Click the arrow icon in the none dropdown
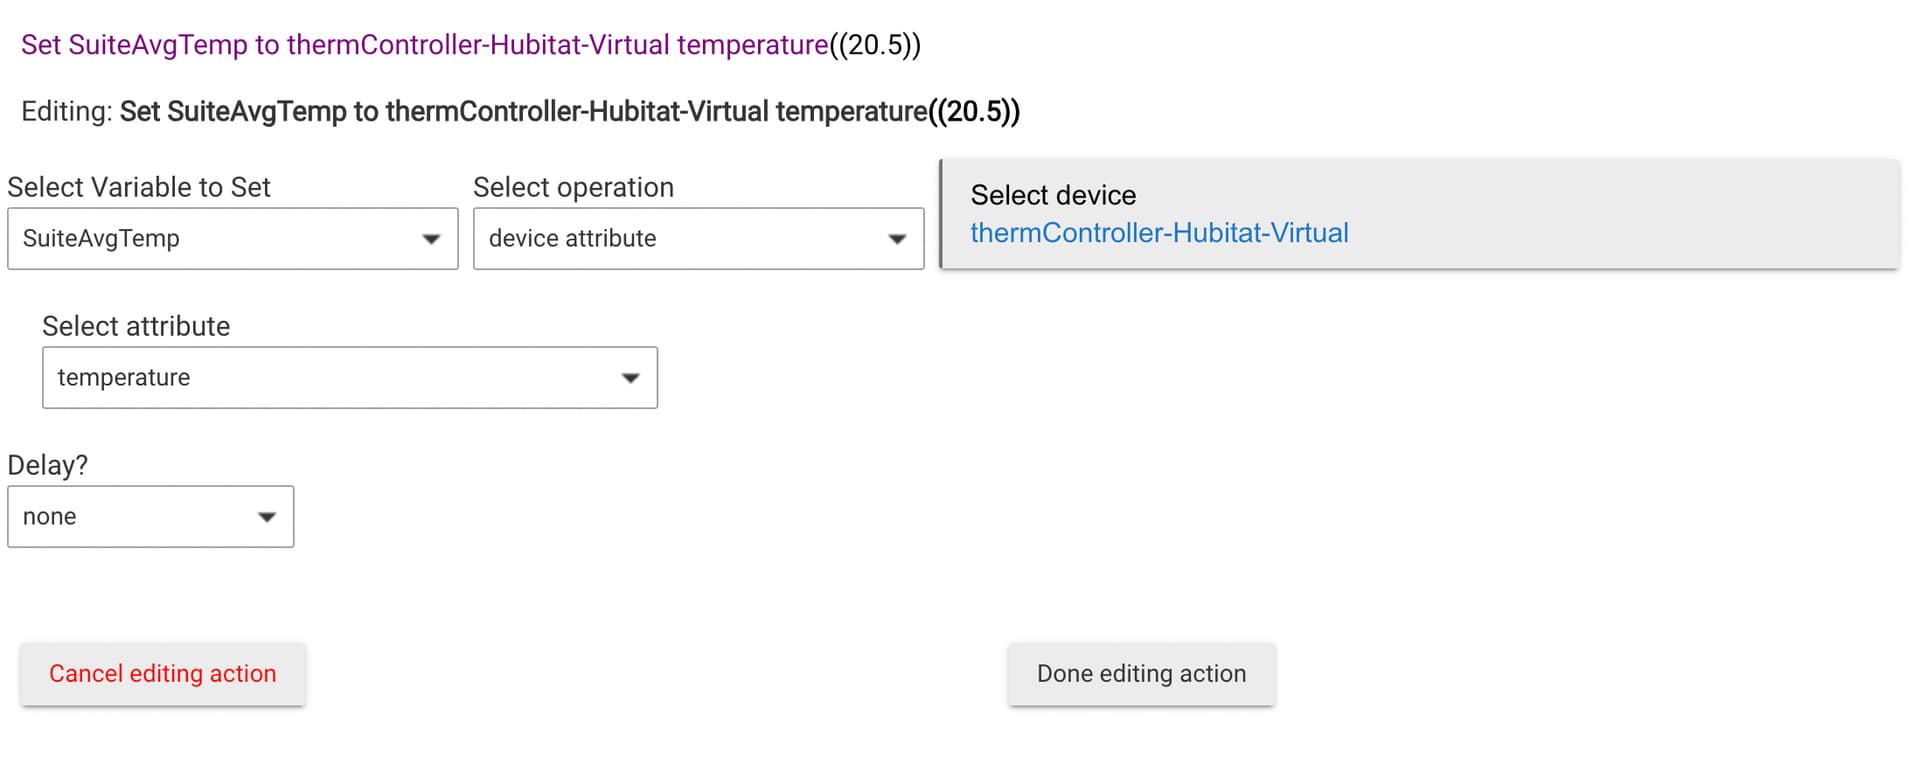The width and height of the screenshot is (1920, 757). point(266,517)
